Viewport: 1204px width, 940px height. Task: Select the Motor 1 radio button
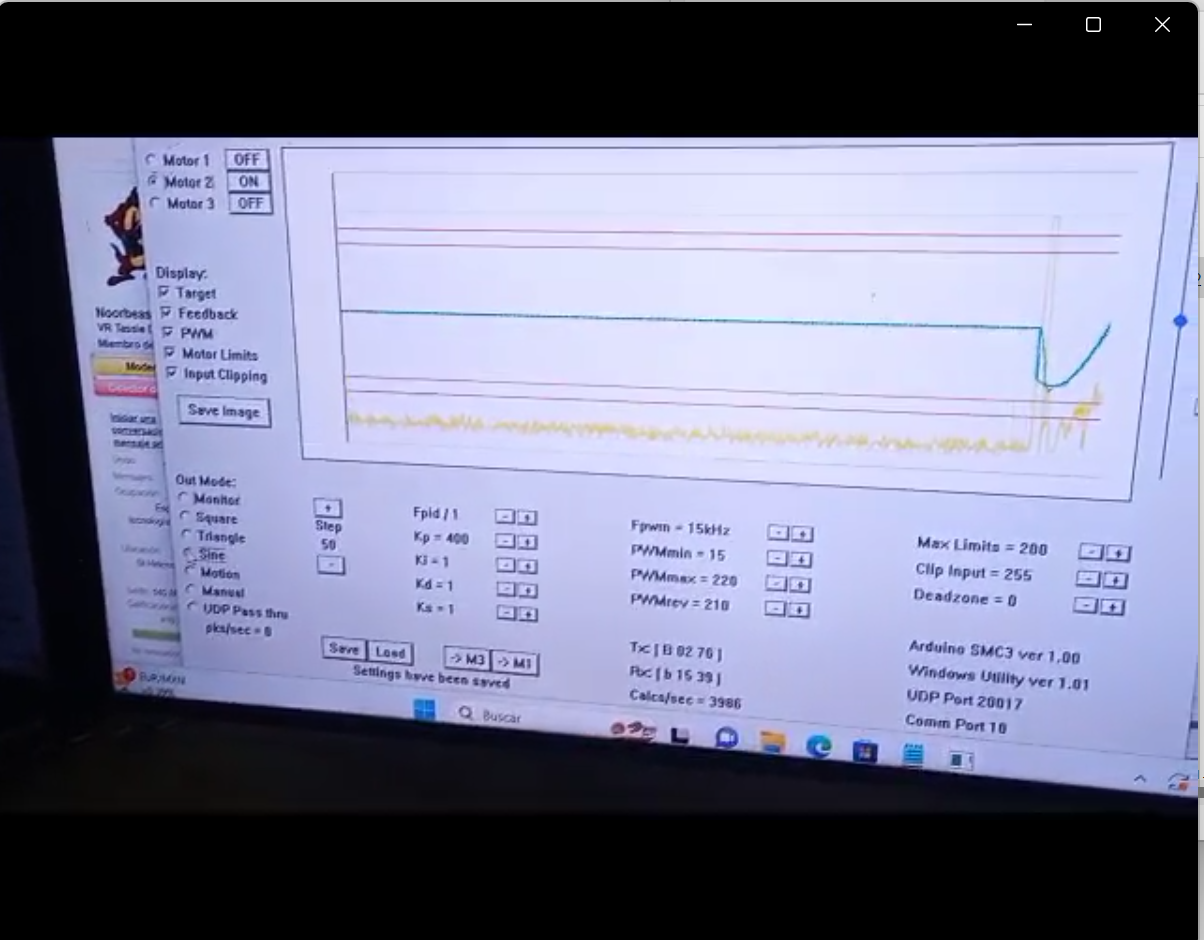tap(152, 160)
